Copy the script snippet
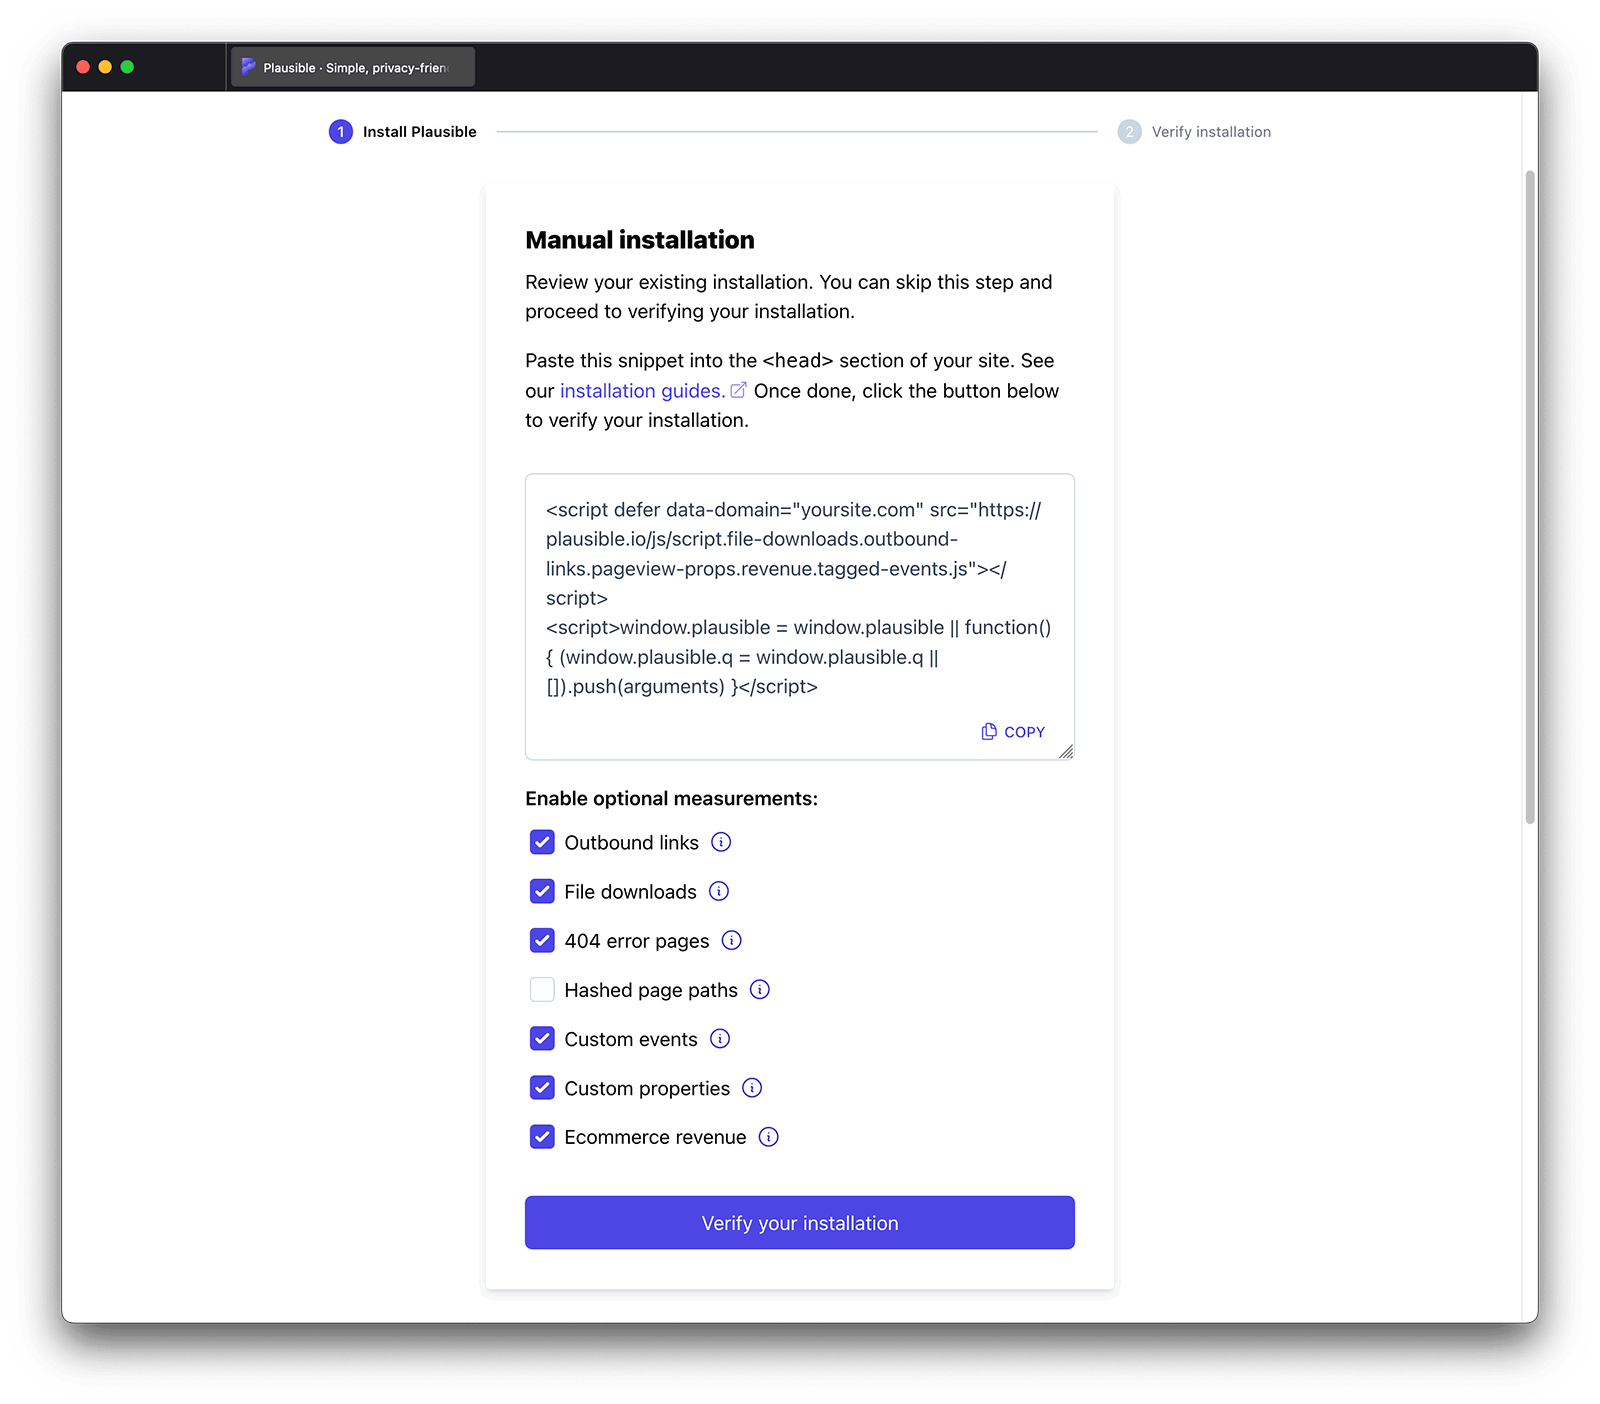The width and height of the screenshot is (1600, 1404). tap(1013, 732)
